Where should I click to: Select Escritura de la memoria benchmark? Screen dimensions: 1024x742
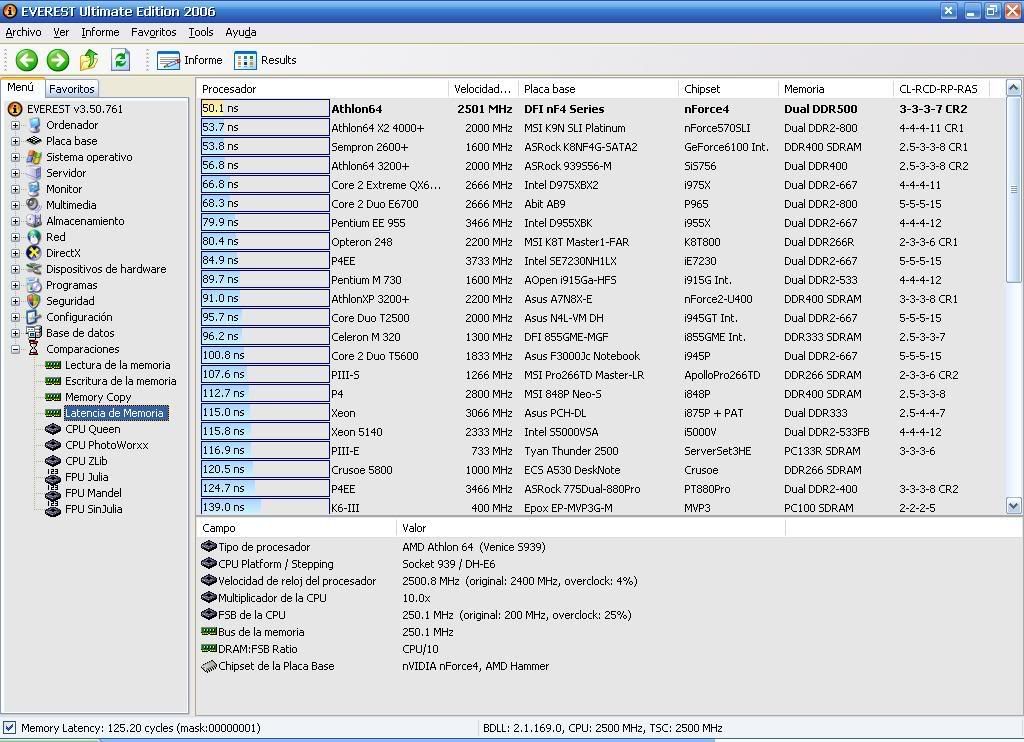[121, 381]
